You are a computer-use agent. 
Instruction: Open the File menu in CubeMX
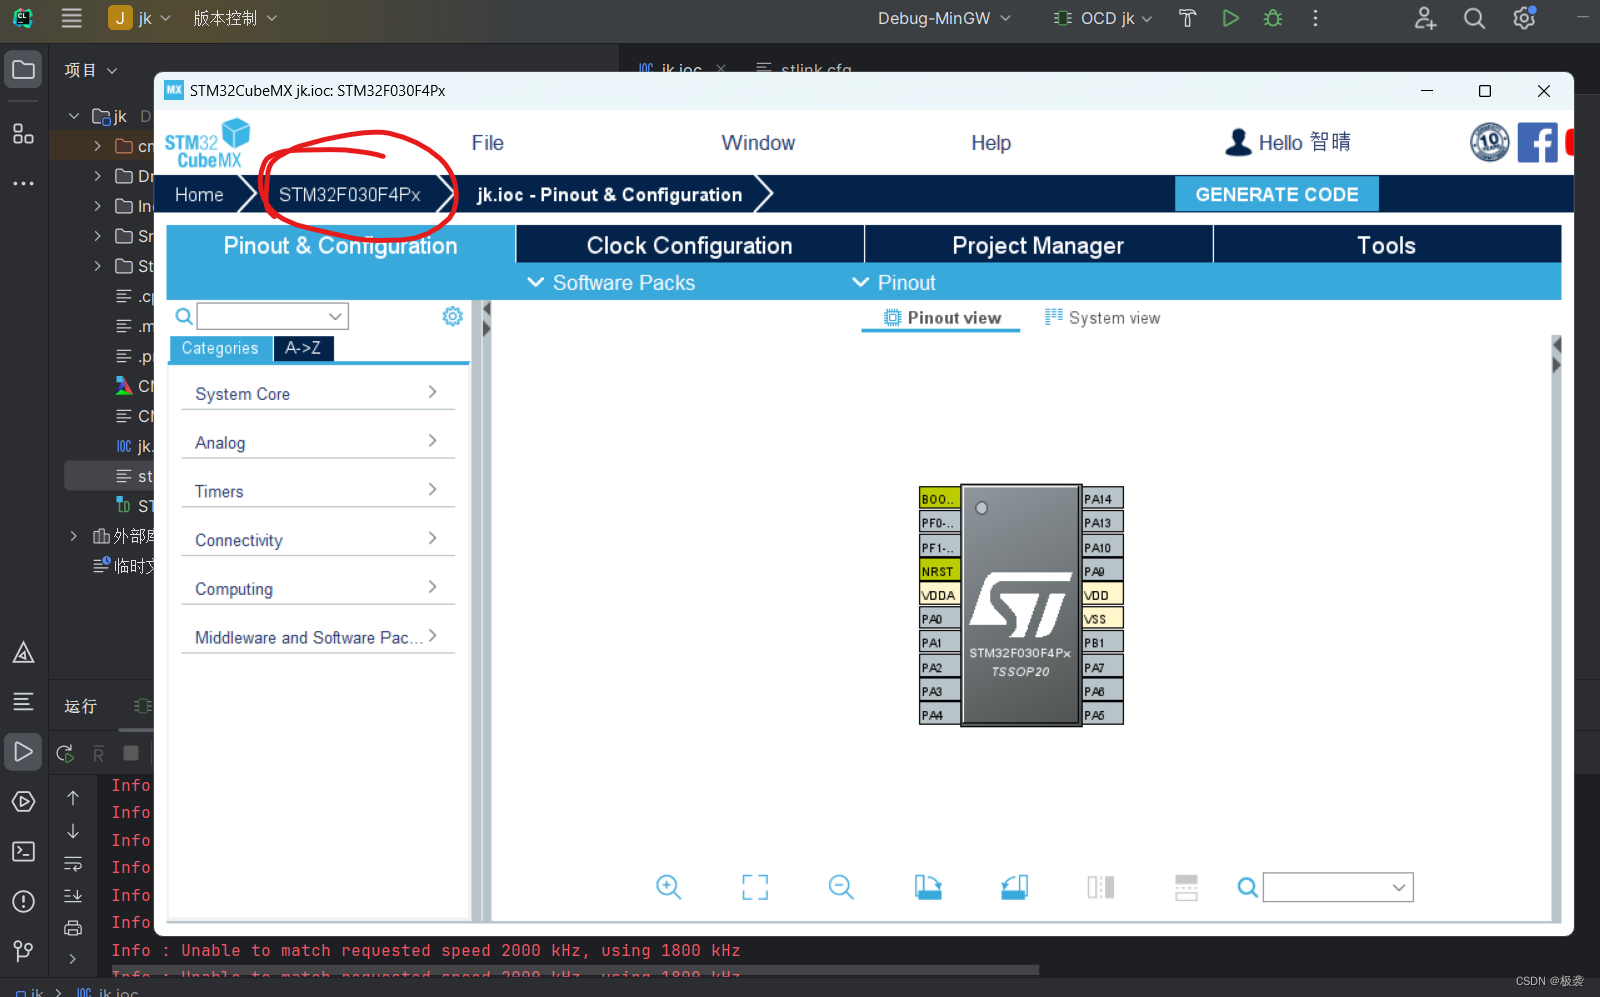[x=487, y=143]
